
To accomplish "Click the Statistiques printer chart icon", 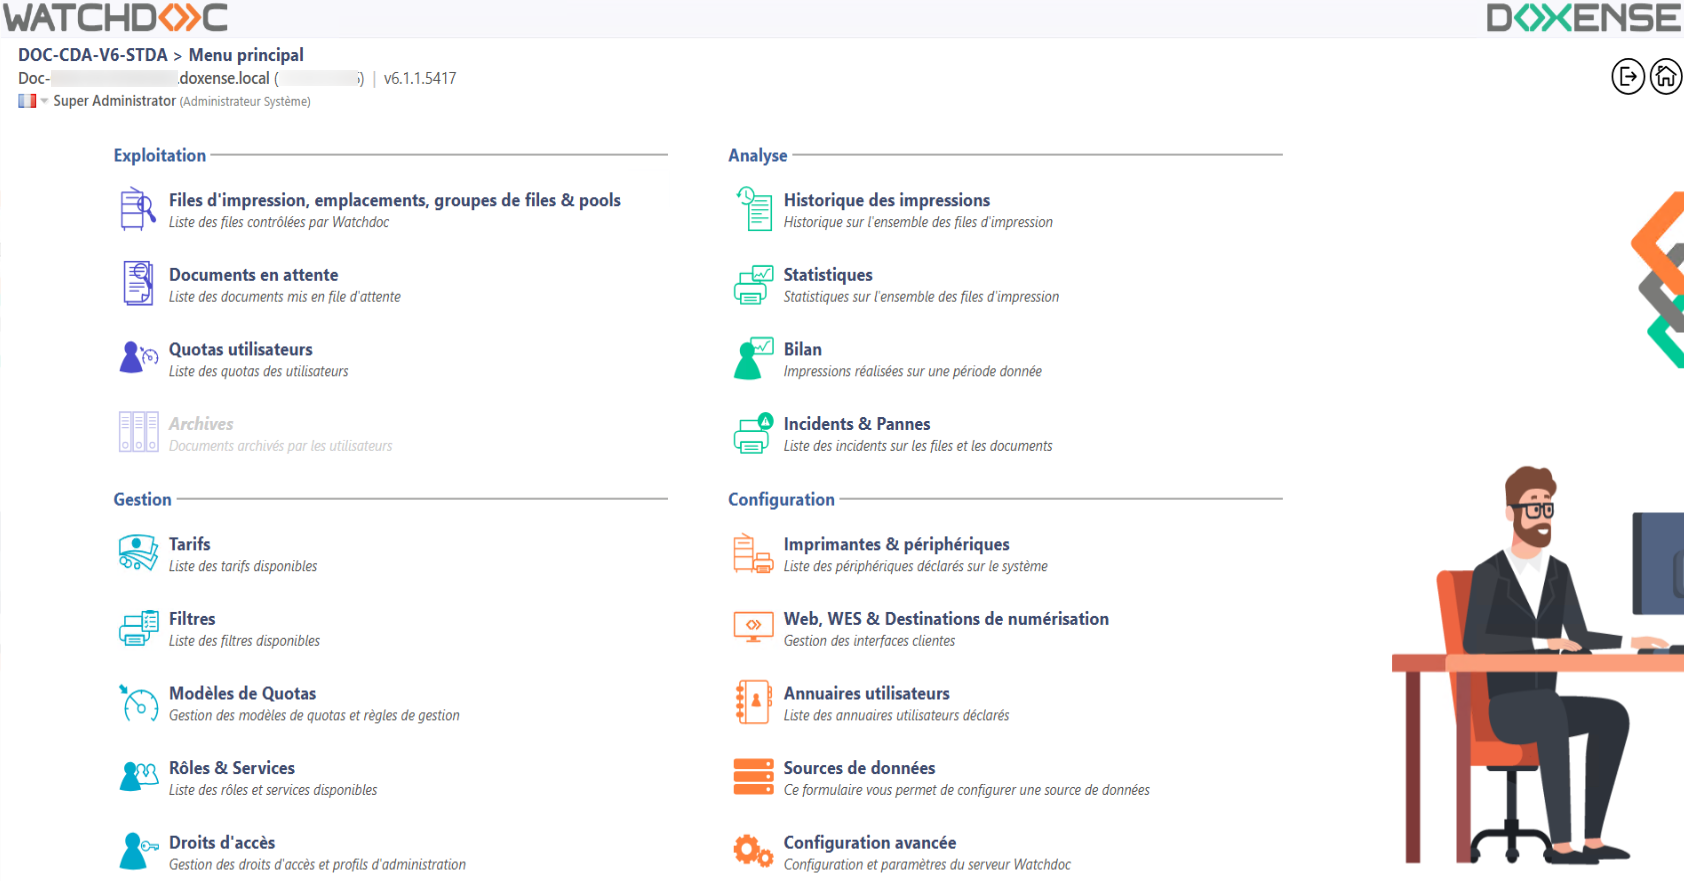I will pos(753,284).
